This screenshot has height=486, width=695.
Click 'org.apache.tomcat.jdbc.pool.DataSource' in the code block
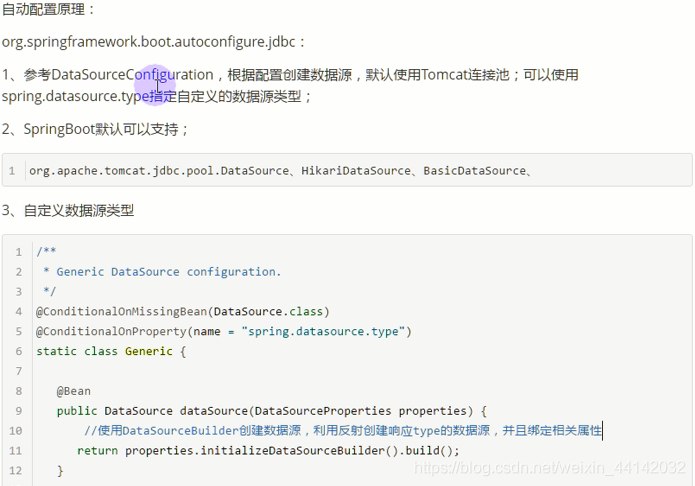159,171
